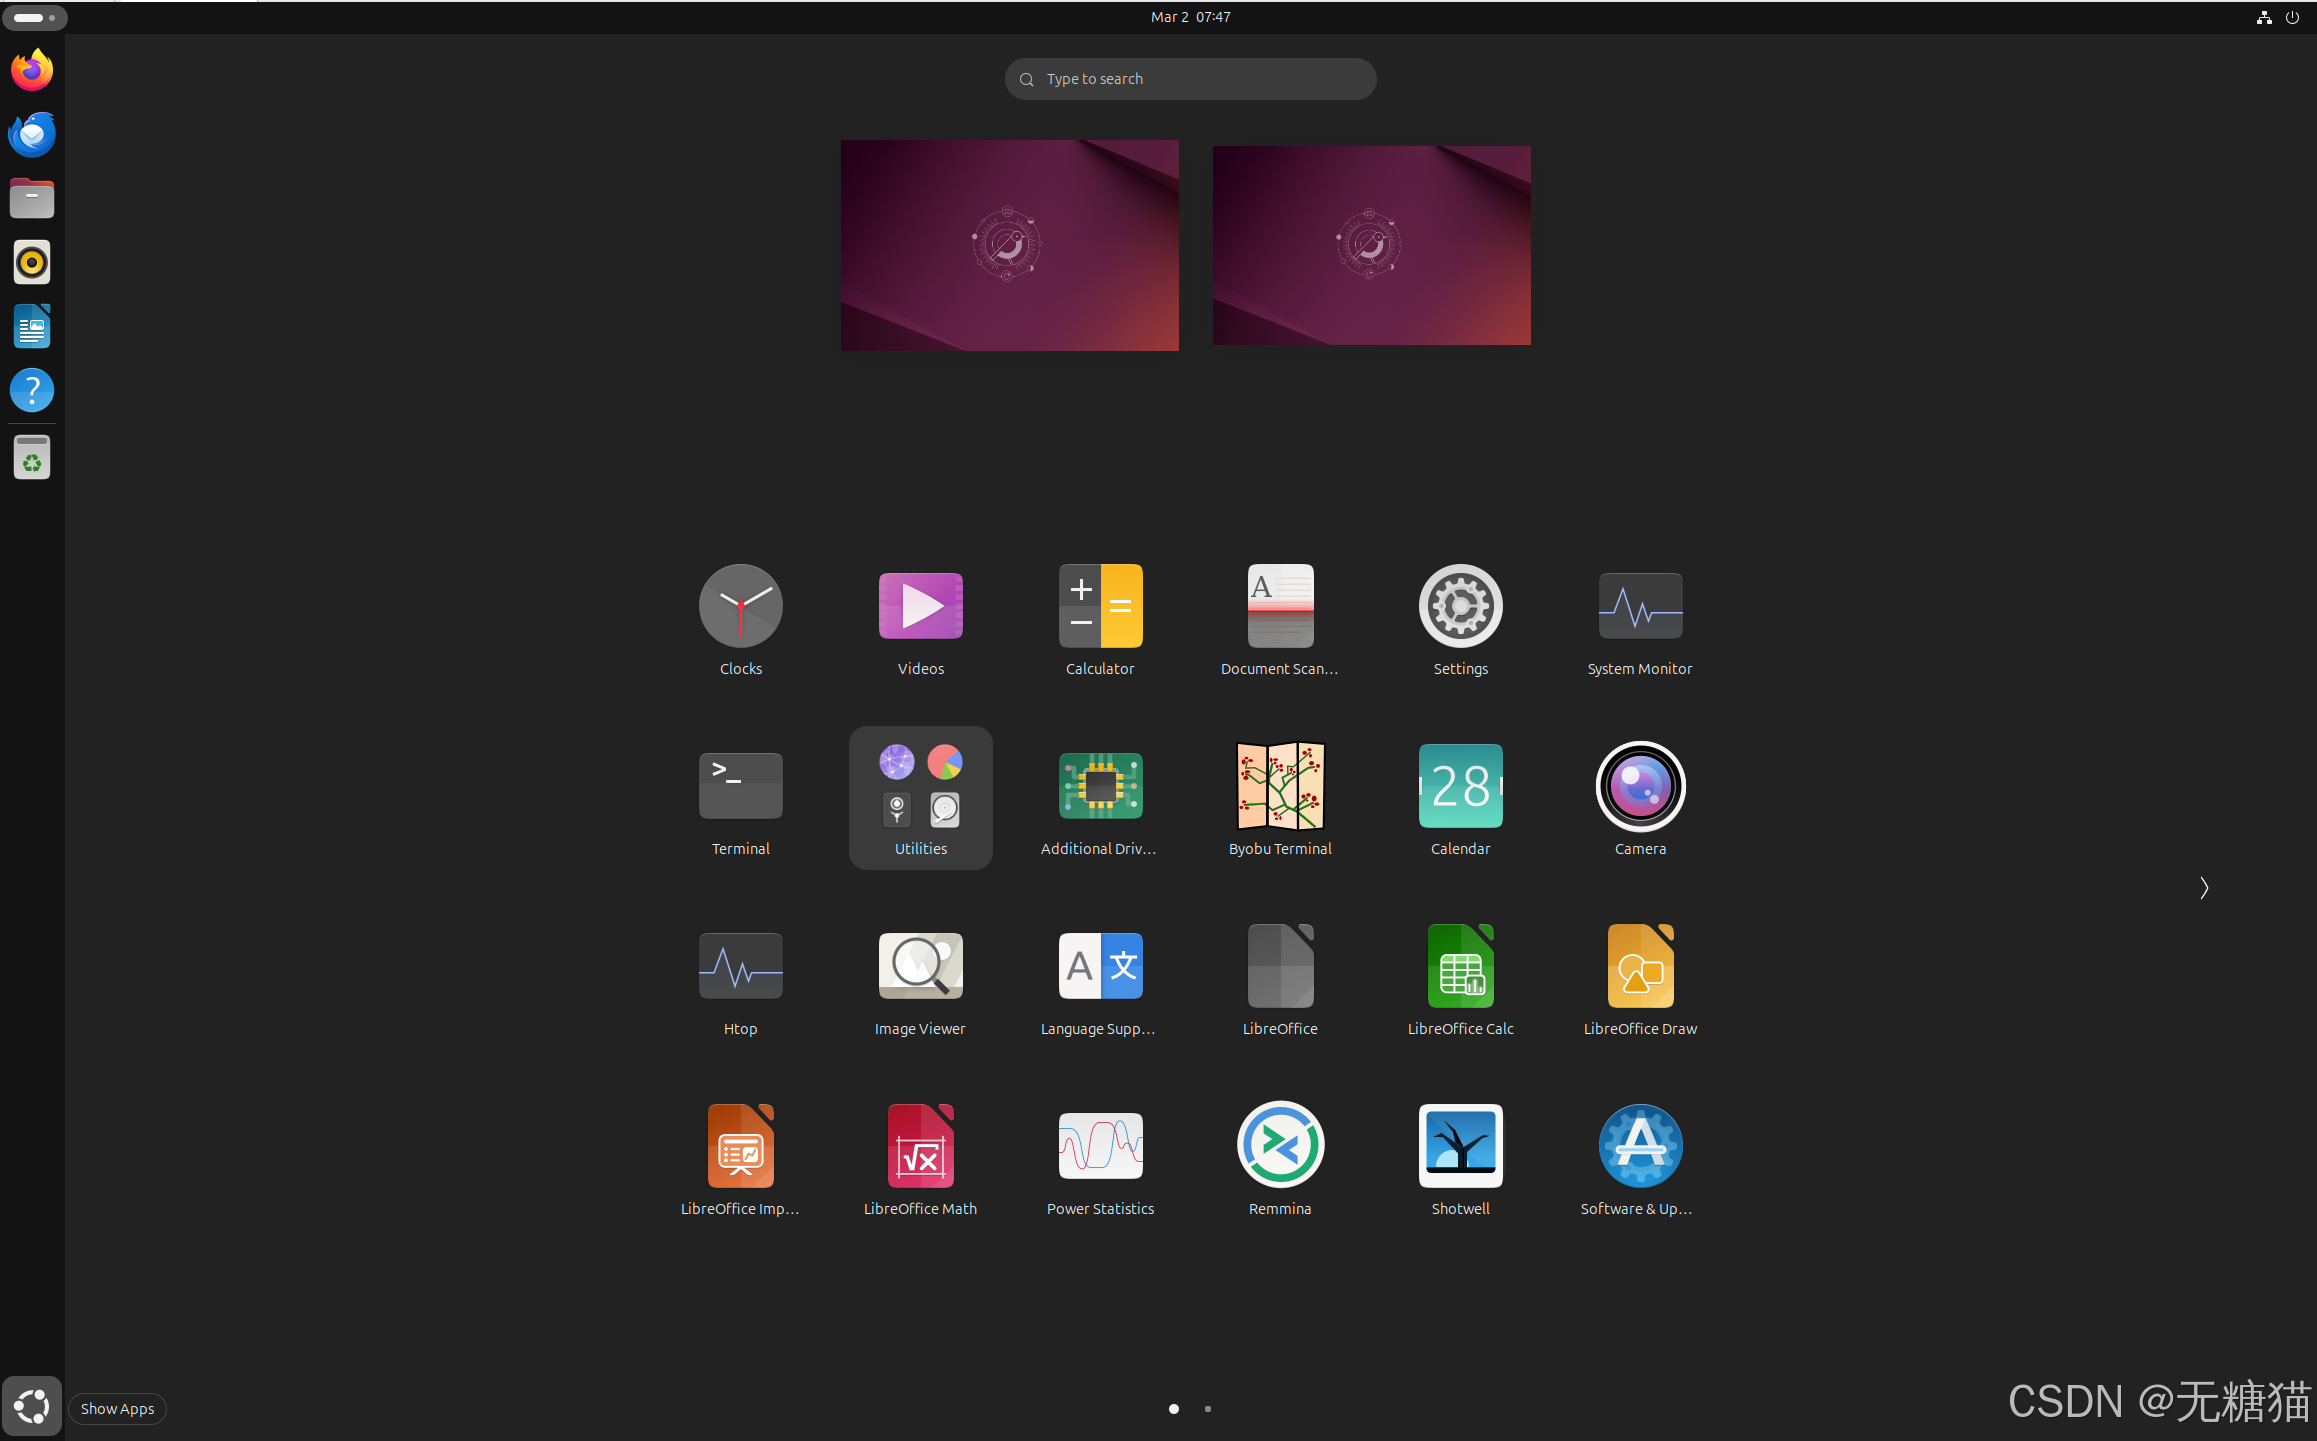
Task: Launch the Camera app
Action: (x=1640, y=786)
